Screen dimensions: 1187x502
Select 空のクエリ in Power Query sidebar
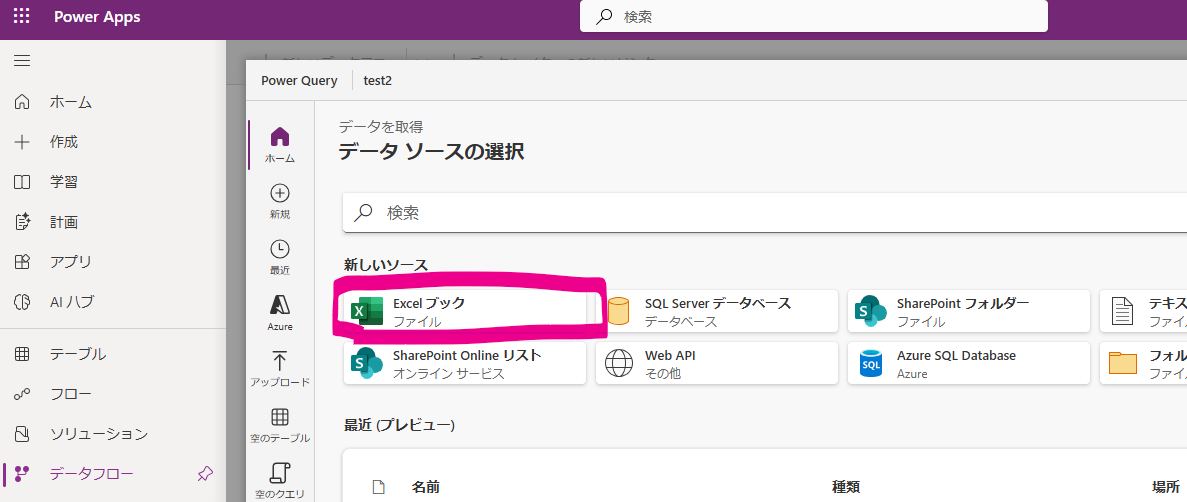click(280, 482)
